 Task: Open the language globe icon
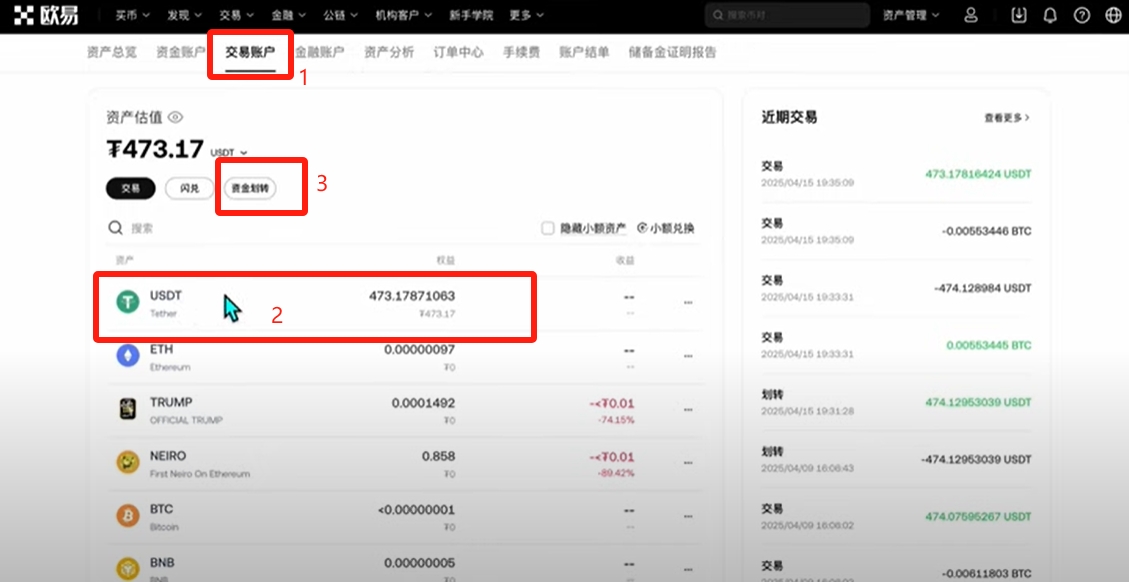[1112, 15]
